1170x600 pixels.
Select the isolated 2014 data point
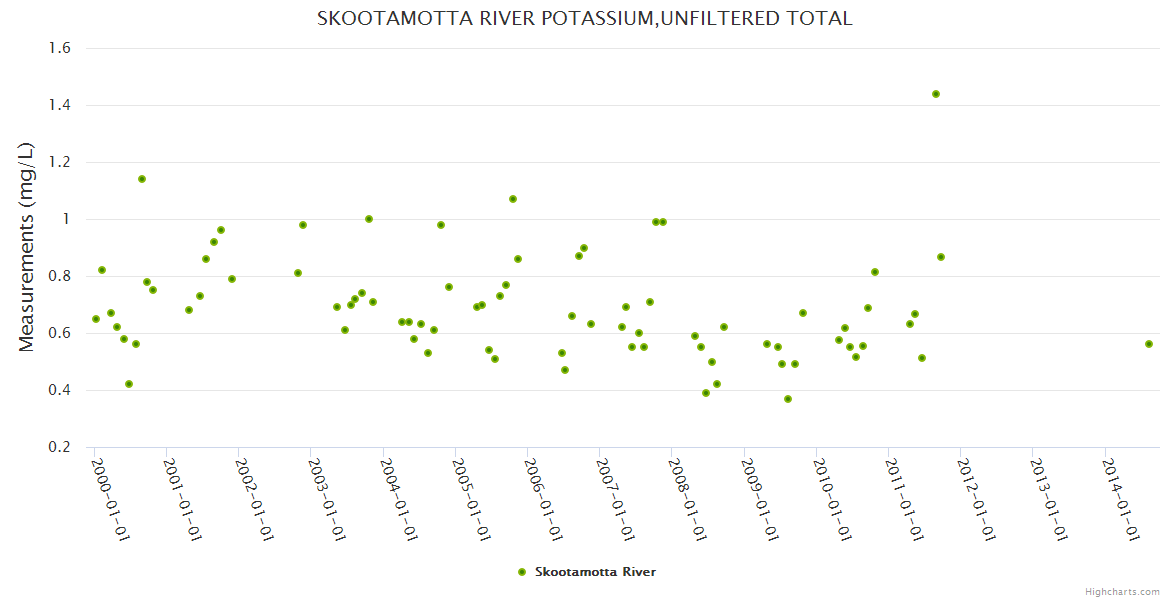tap(1149, 344)
